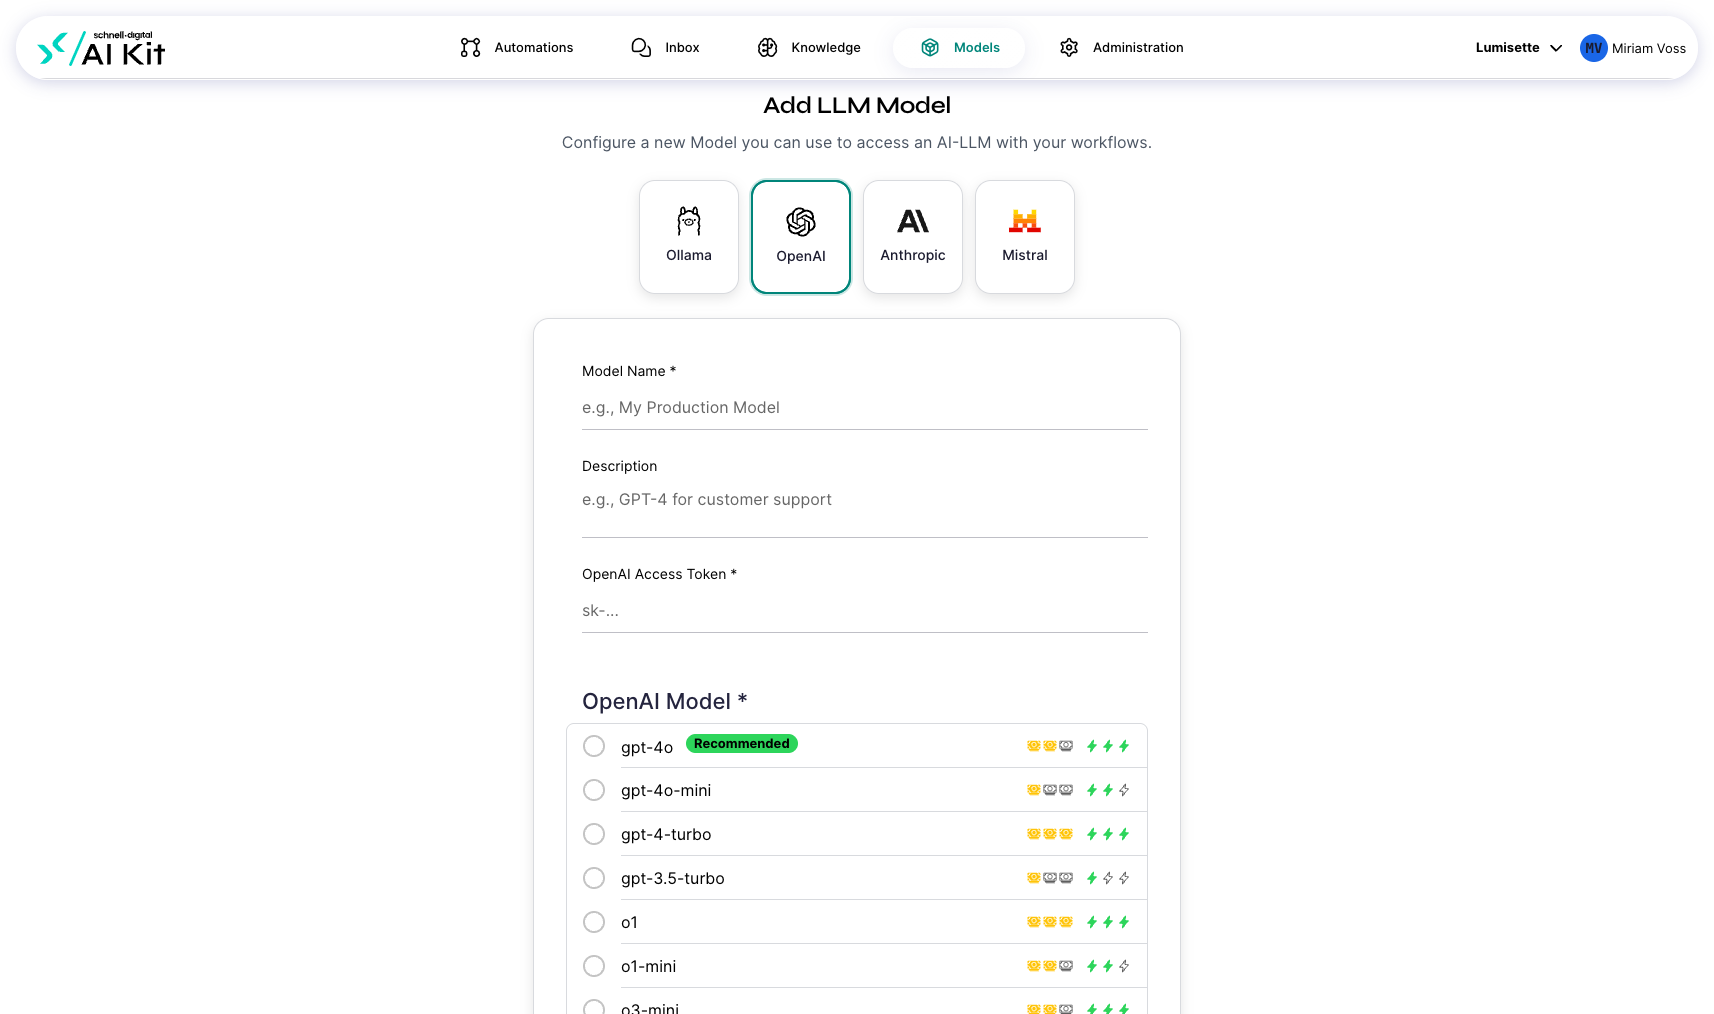Choose the OpenAI provider card
The height and width of the screenshot is (1014, 1714).
[x=801, y=237]
